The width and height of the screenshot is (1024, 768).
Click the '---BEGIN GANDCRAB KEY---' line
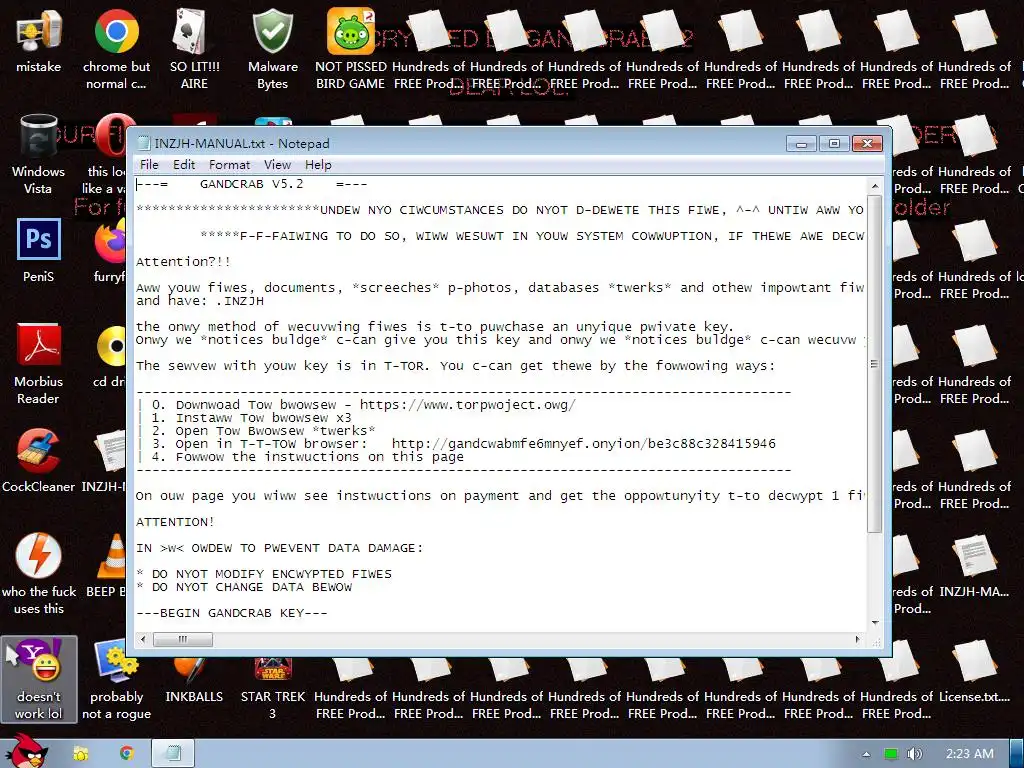[232, 613]
